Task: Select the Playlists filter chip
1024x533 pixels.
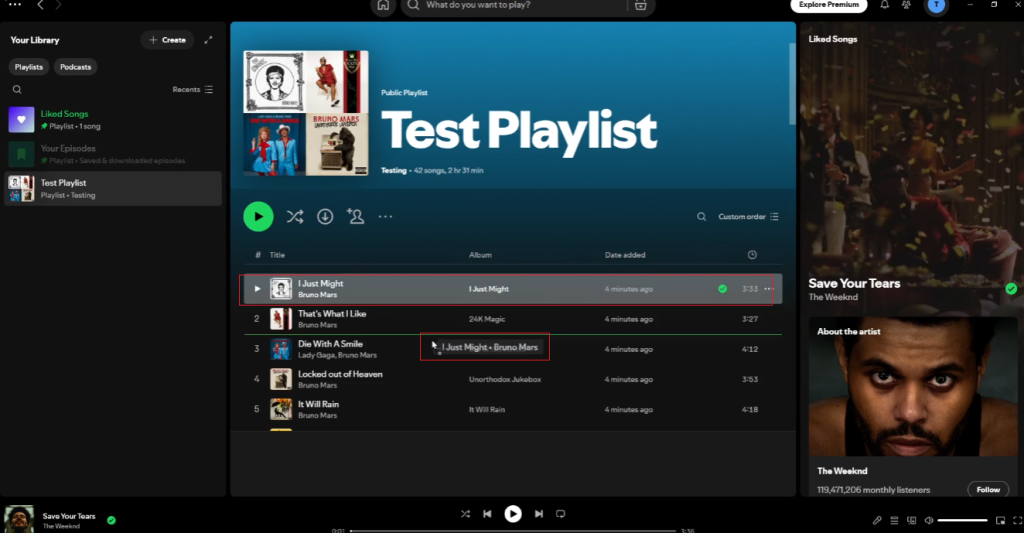Action: click(x=29, y=67)
